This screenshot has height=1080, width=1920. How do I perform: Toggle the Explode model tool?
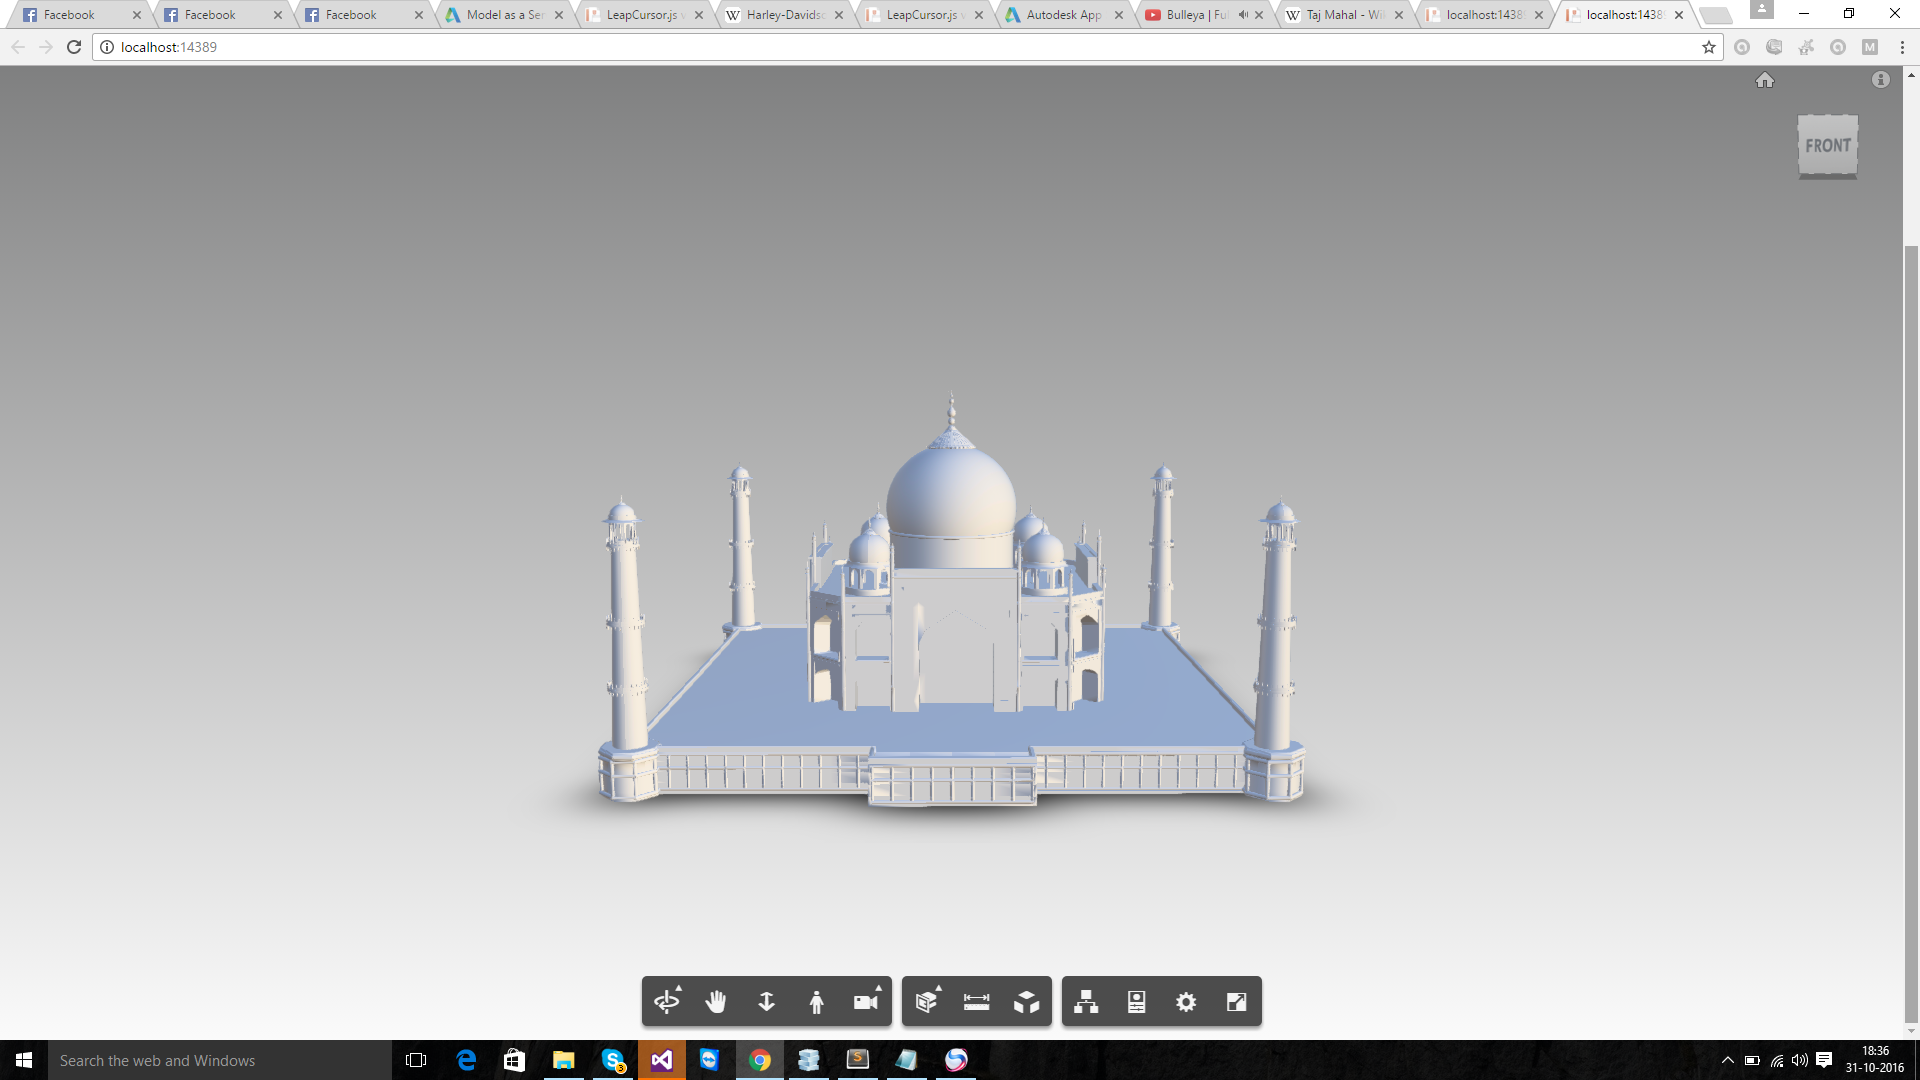tap(1026, 1001)
